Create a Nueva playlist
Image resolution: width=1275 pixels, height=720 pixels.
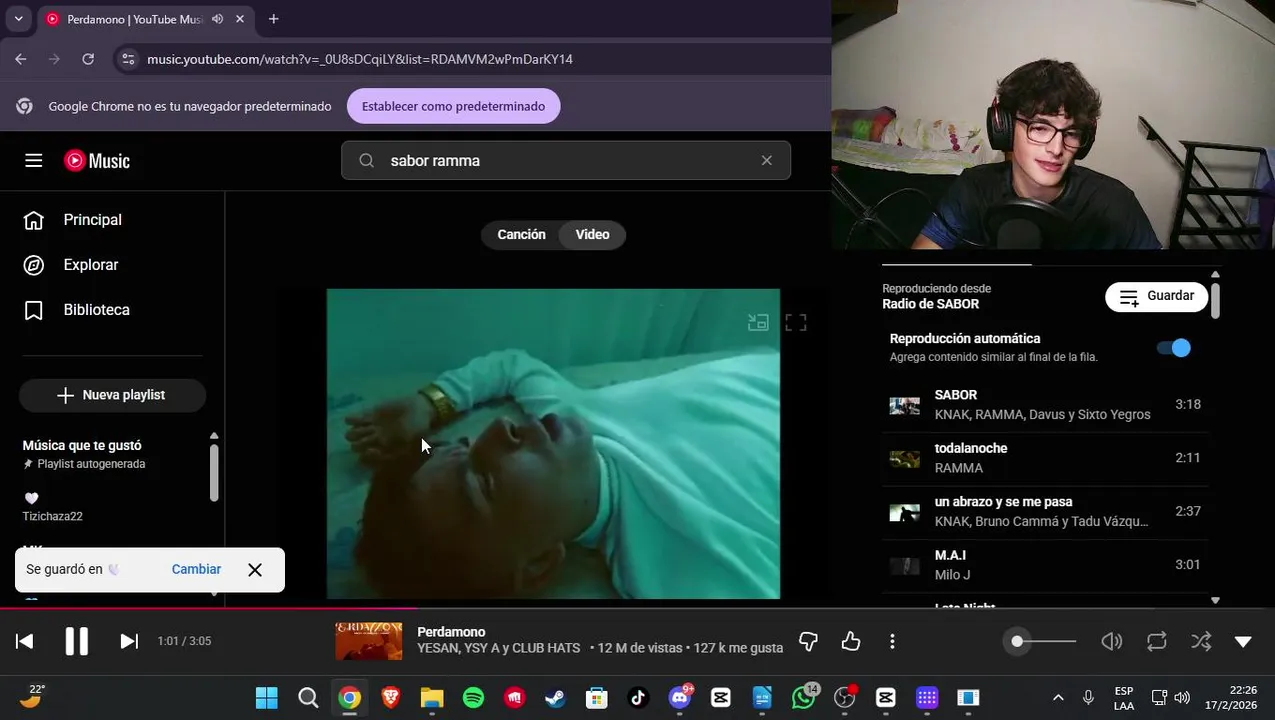click(112, 395)
